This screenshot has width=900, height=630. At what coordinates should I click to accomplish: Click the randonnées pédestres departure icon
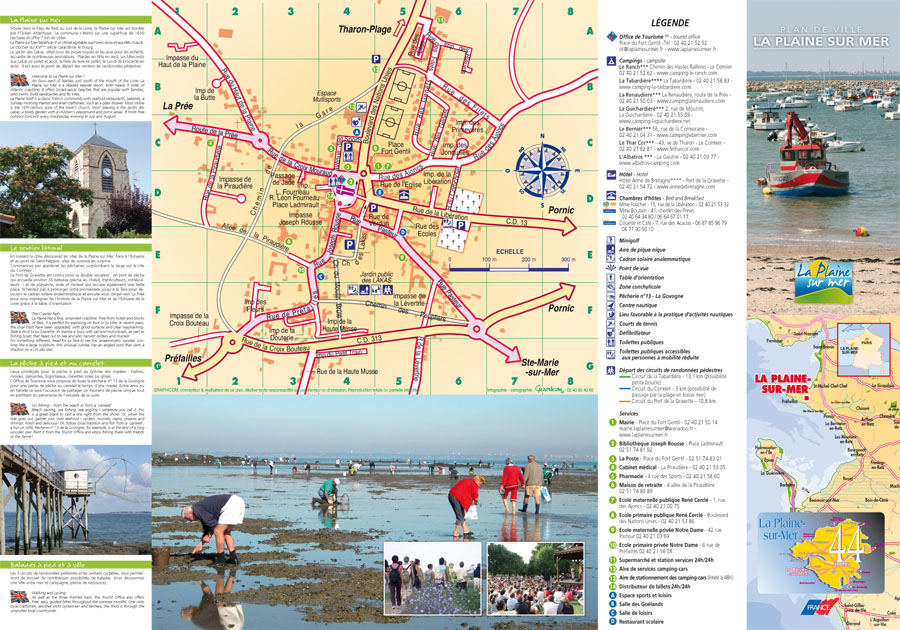[x=611, y=371]
